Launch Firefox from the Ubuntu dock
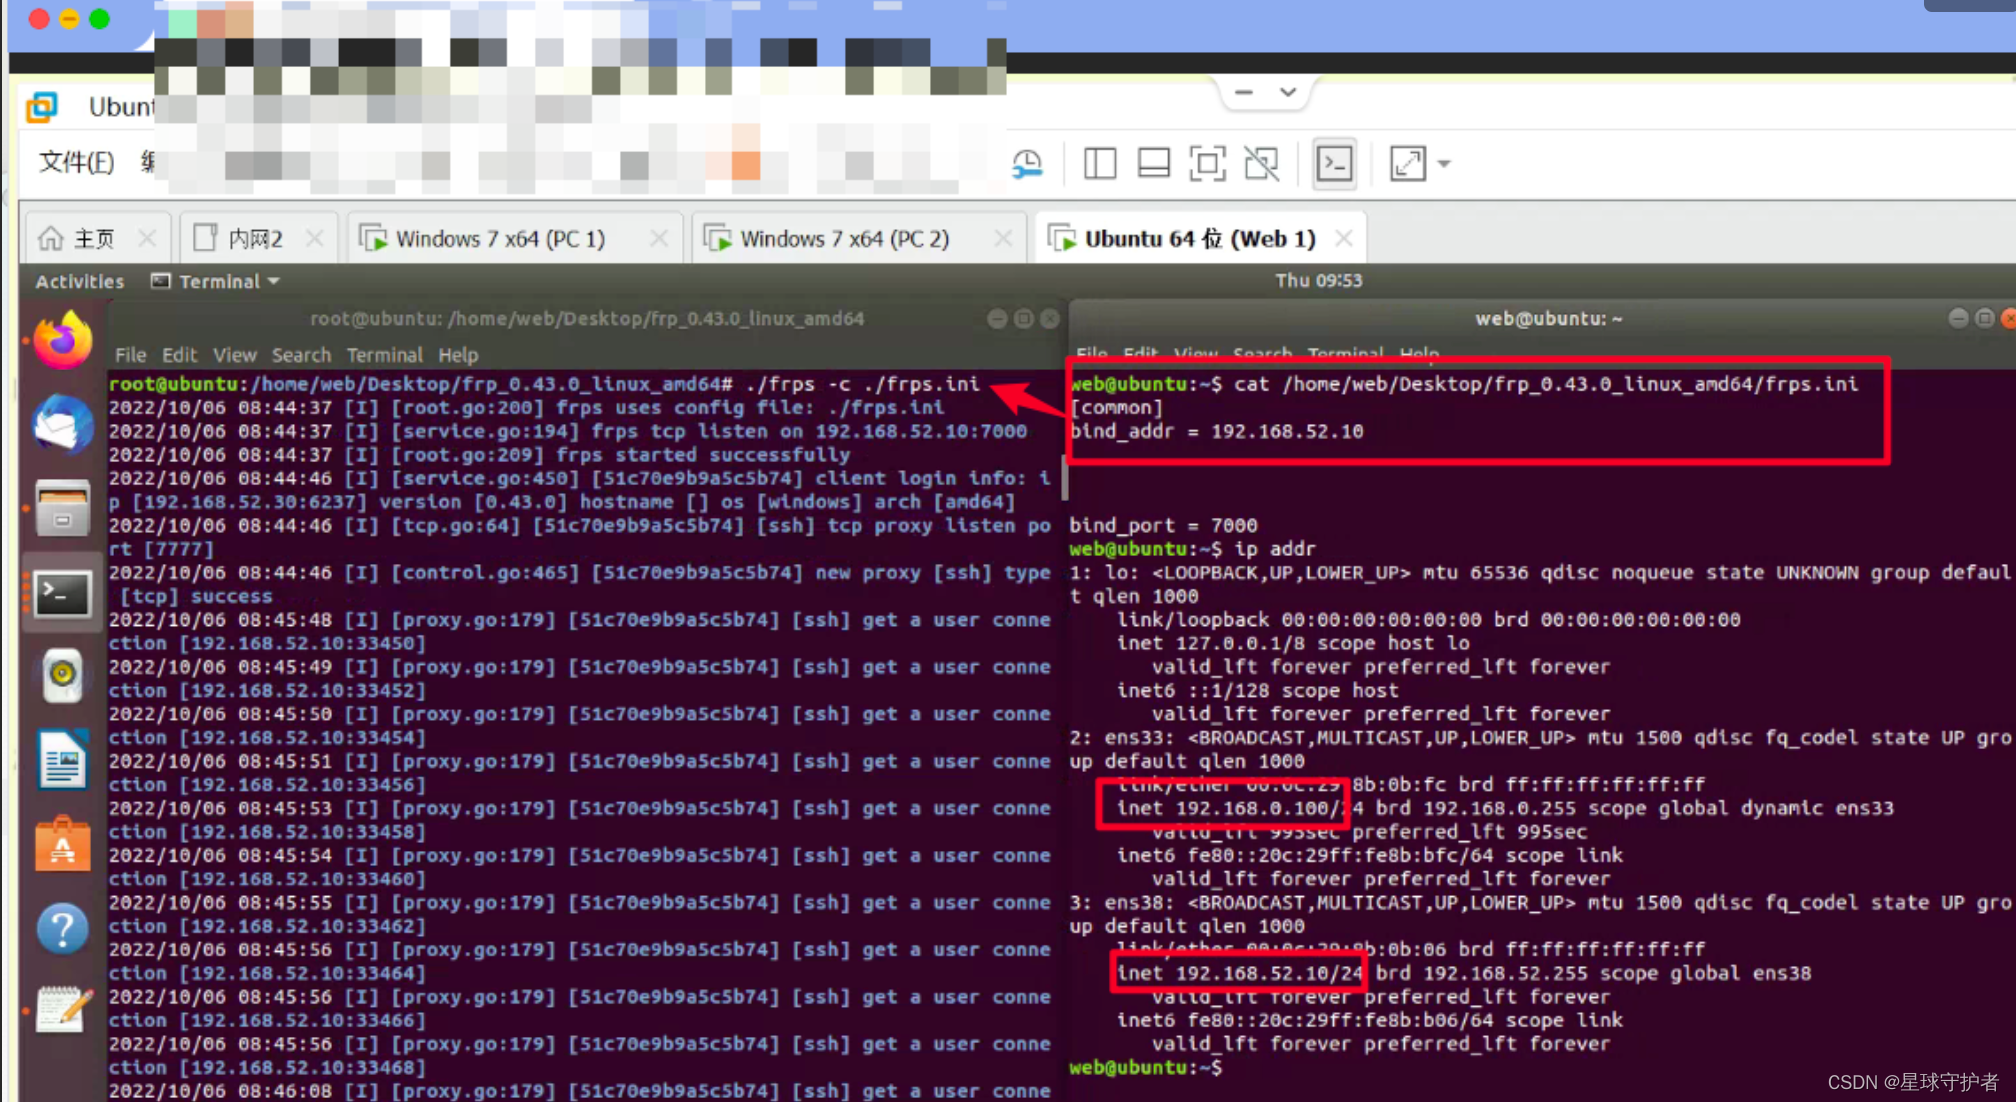 [62, 340]
